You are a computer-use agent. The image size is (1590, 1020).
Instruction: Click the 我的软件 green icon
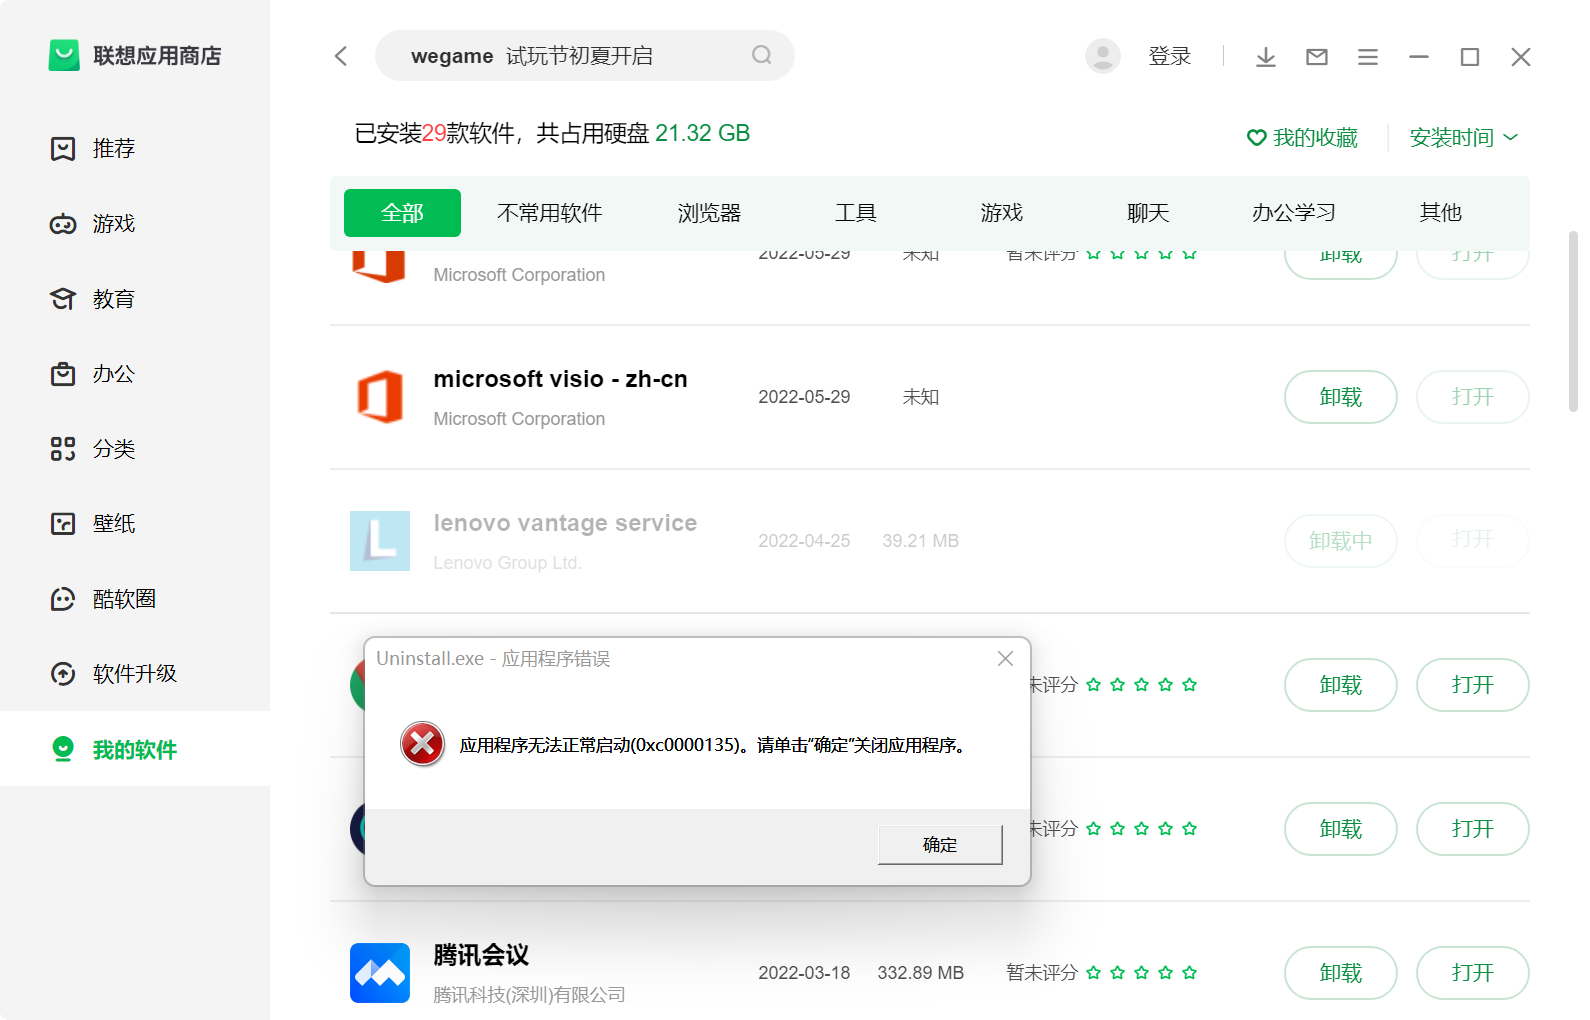pyautogui.click(x=63, y=749)
